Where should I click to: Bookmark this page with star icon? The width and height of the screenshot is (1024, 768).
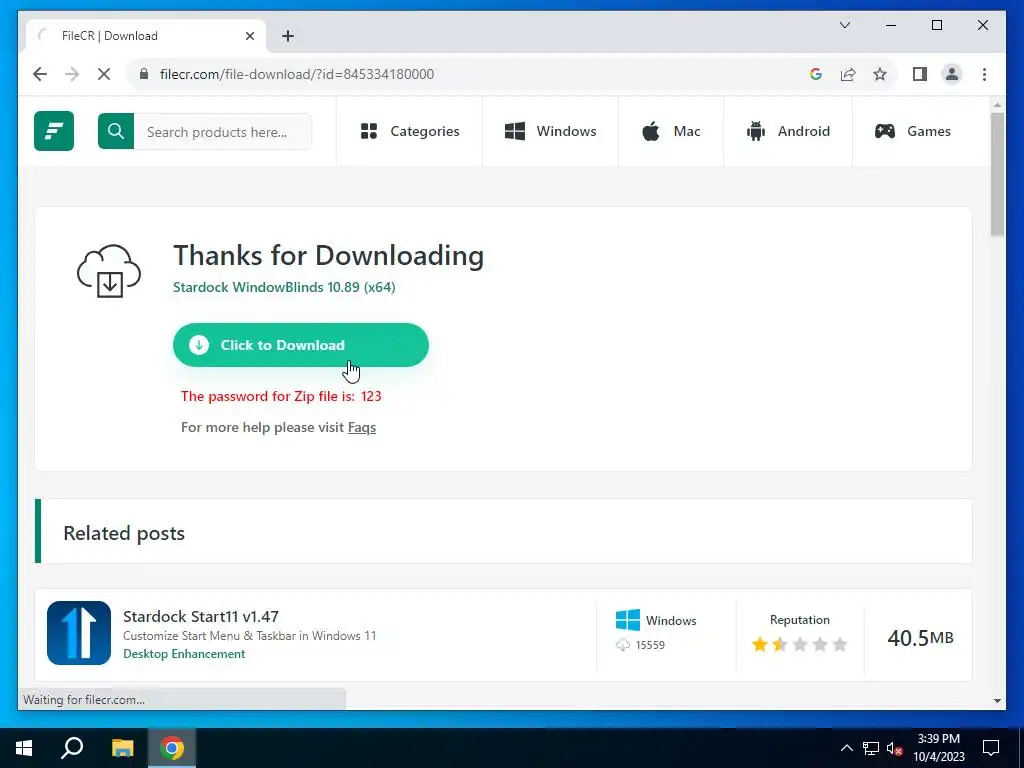click(x=880, y=74)
